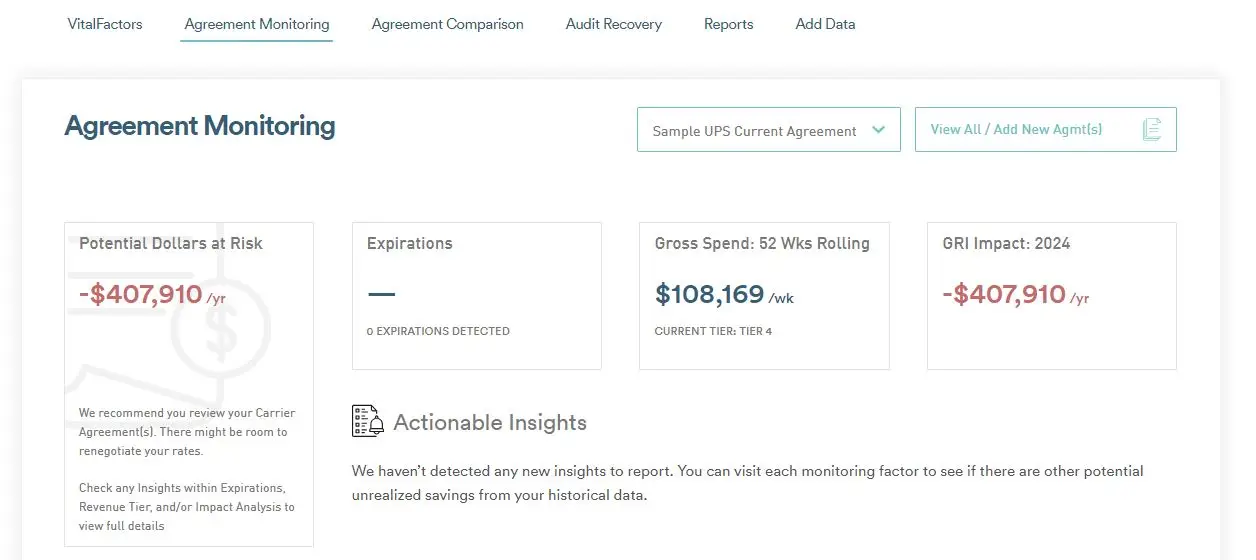Select the Expirations card

tap(477, 296)
